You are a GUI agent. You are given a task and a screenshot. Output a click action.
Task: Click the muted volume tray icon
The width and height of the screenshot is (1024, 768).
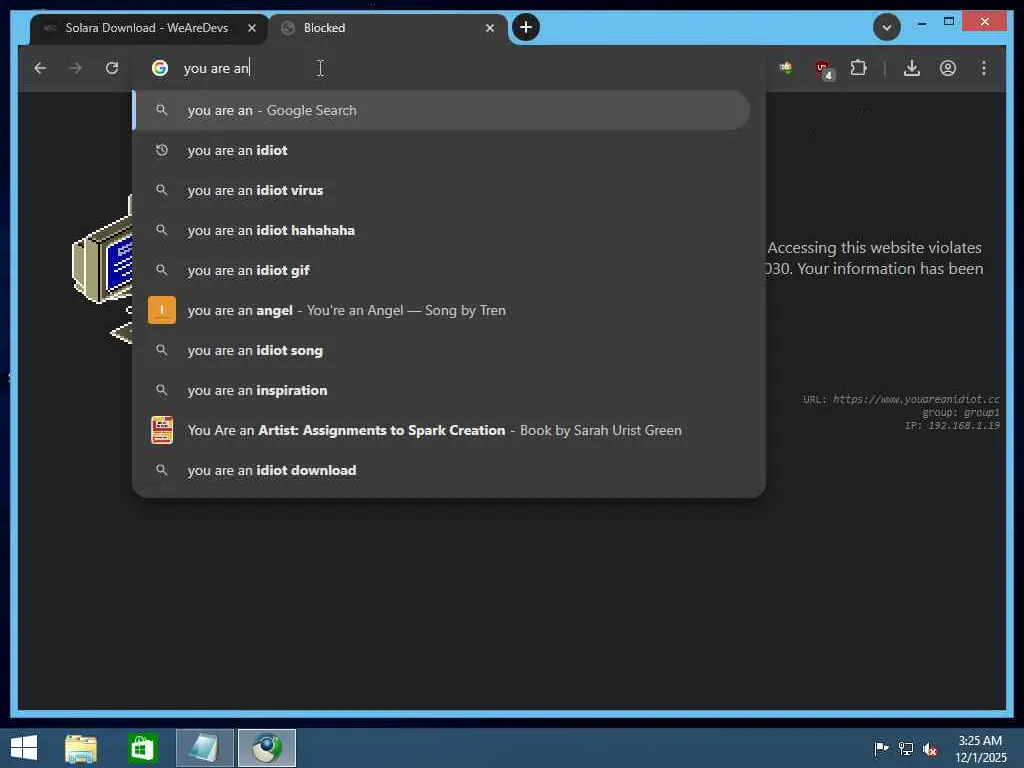tap(930, 748)
